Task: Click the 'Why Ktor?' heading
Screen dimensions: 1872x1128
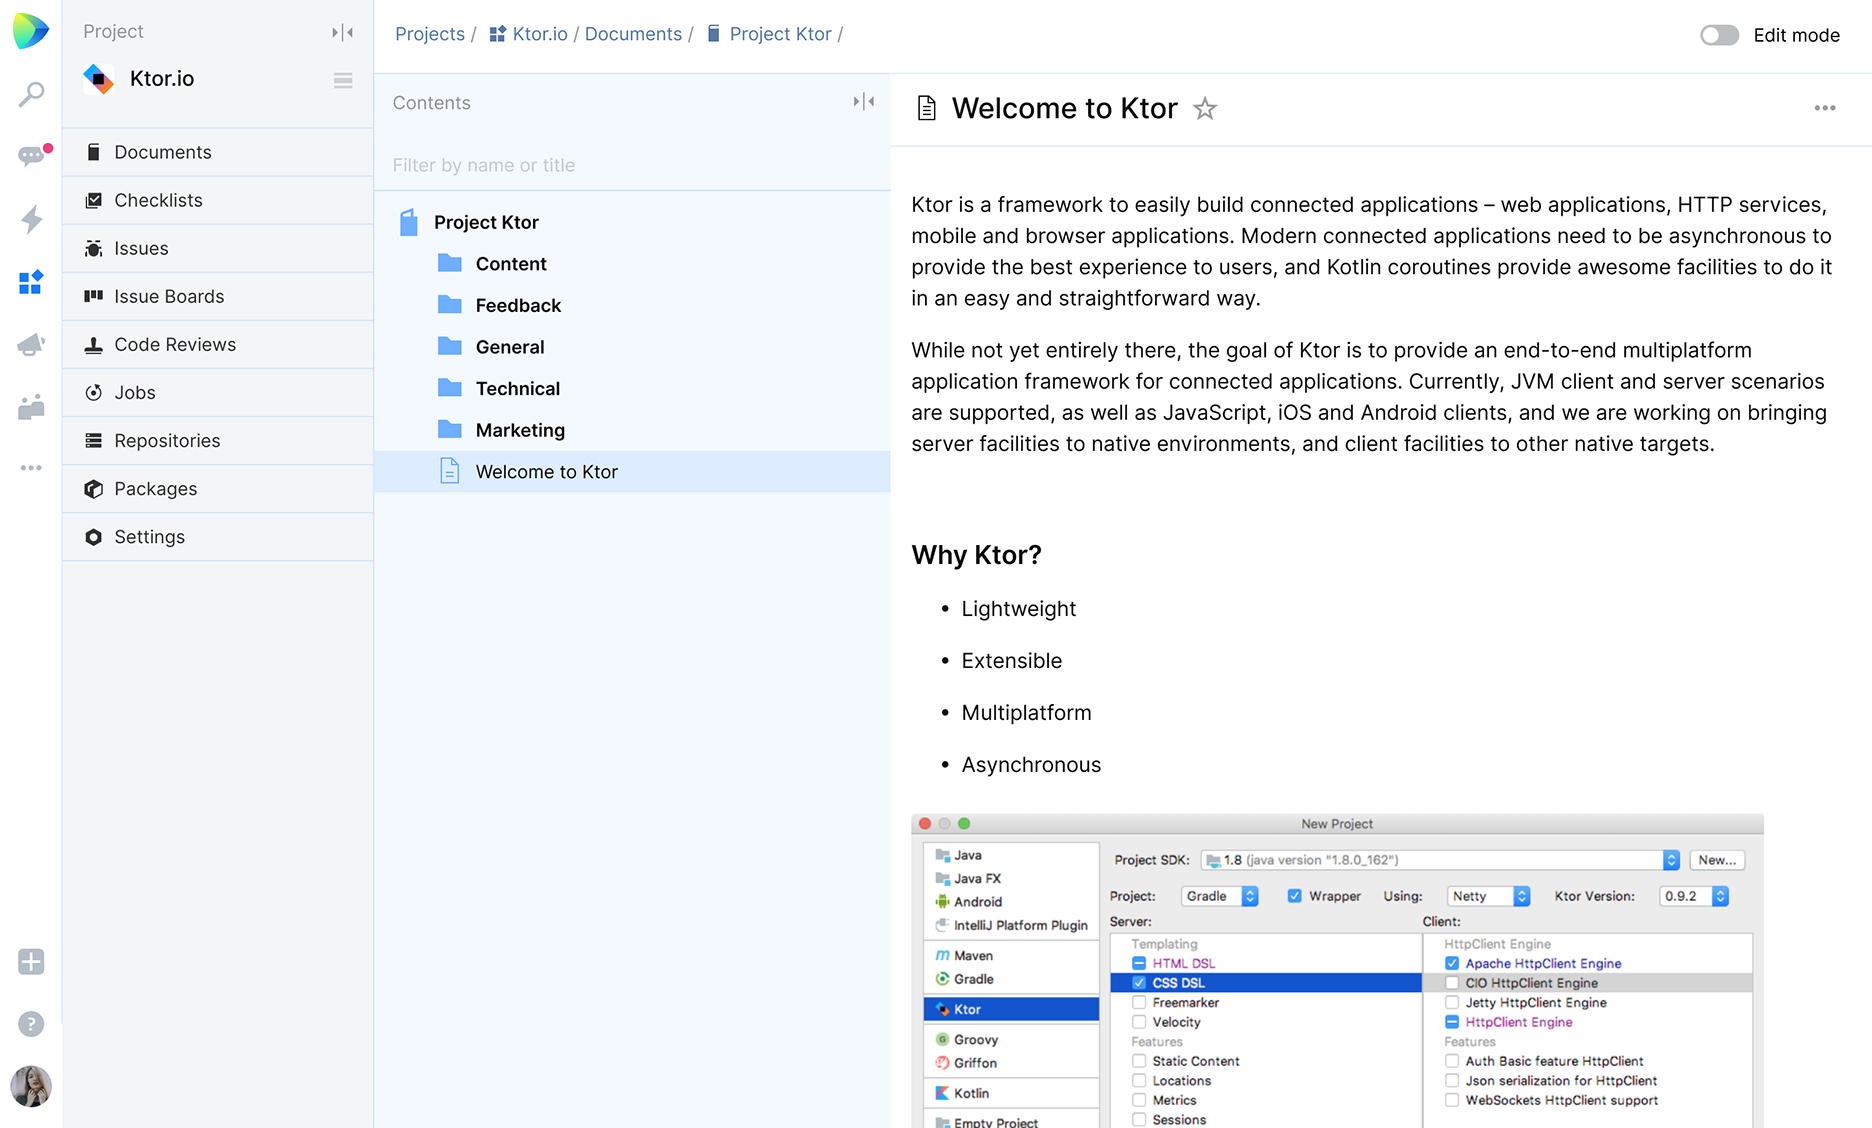Action: tap(976, 555)
